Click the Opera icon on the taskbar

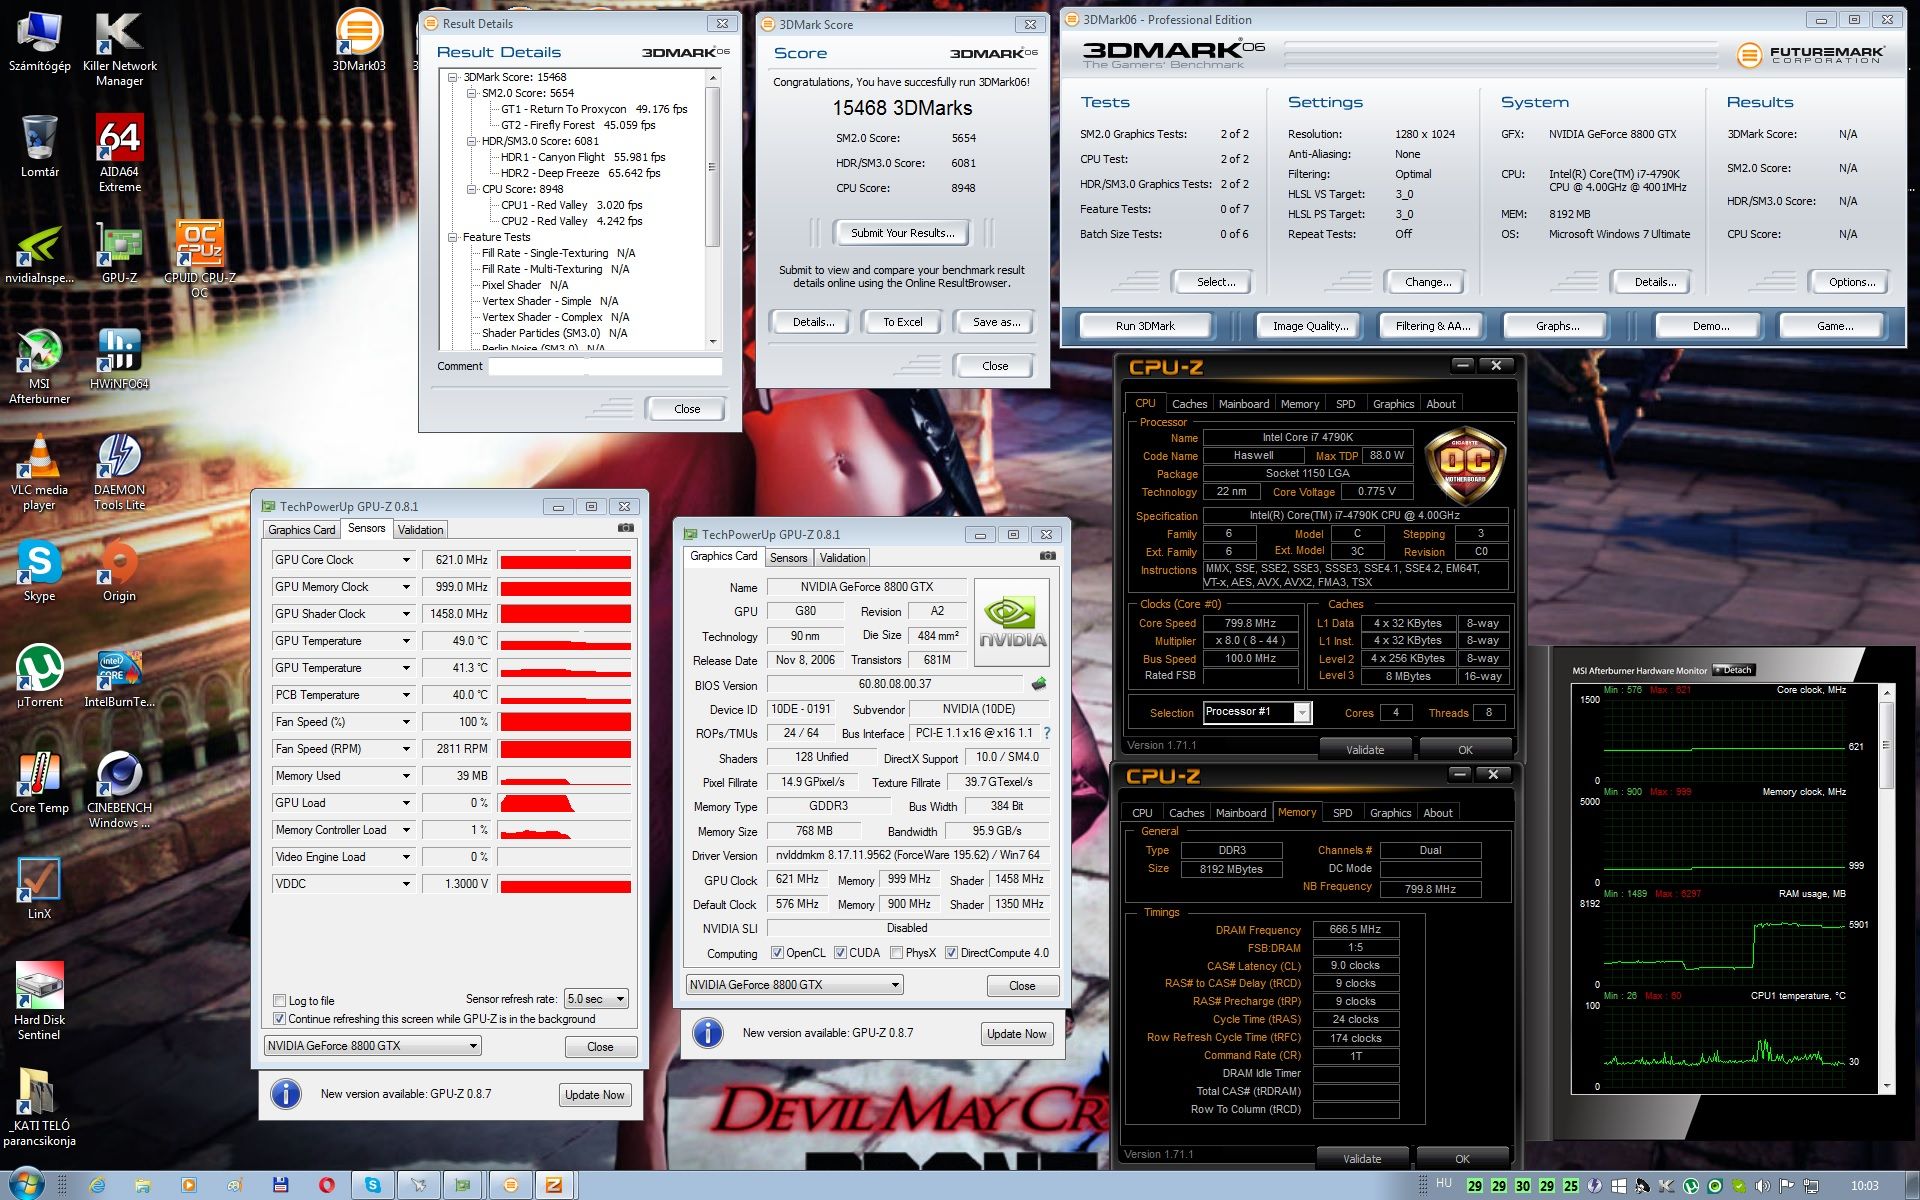pos(327,1185)
